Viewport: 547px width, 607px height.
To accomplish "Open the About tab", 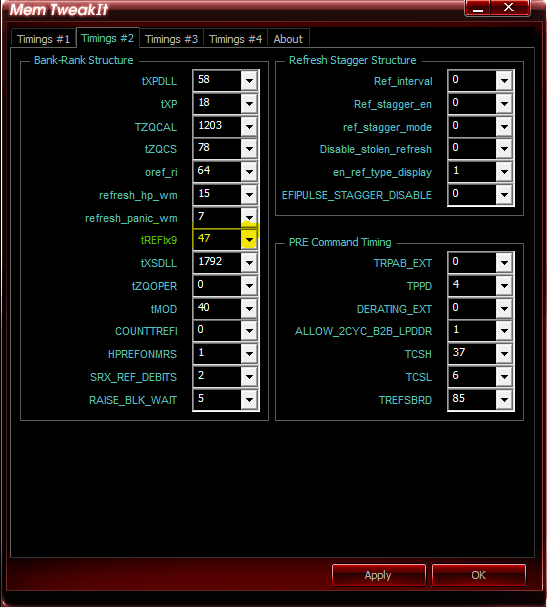I will click(288, 39).
